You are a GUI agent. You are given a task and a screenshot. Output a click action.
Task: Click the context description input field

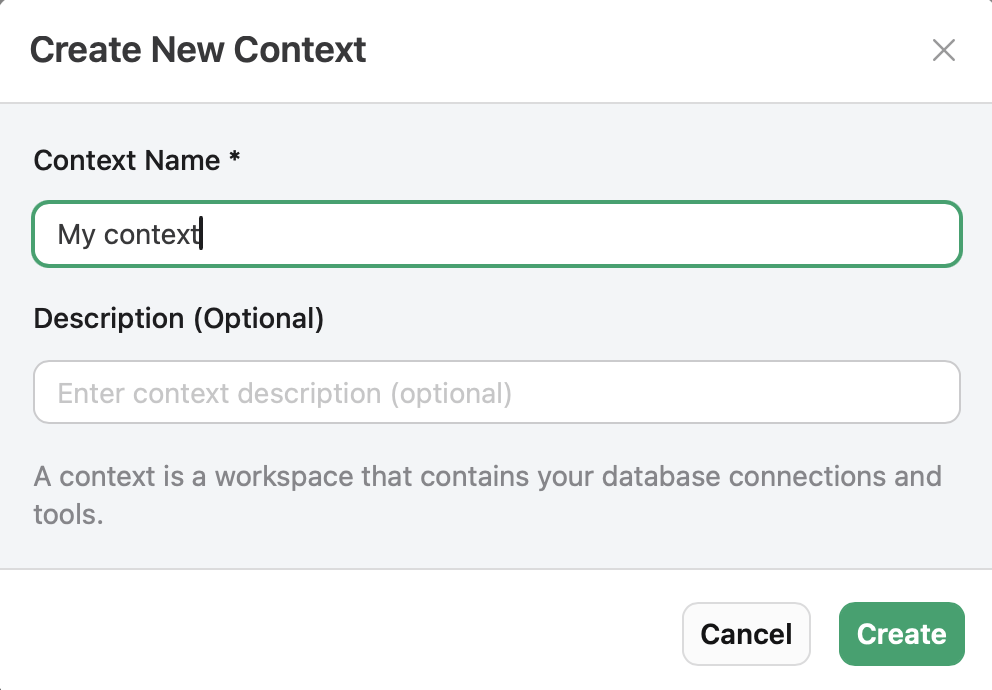[x=496, y=392]
